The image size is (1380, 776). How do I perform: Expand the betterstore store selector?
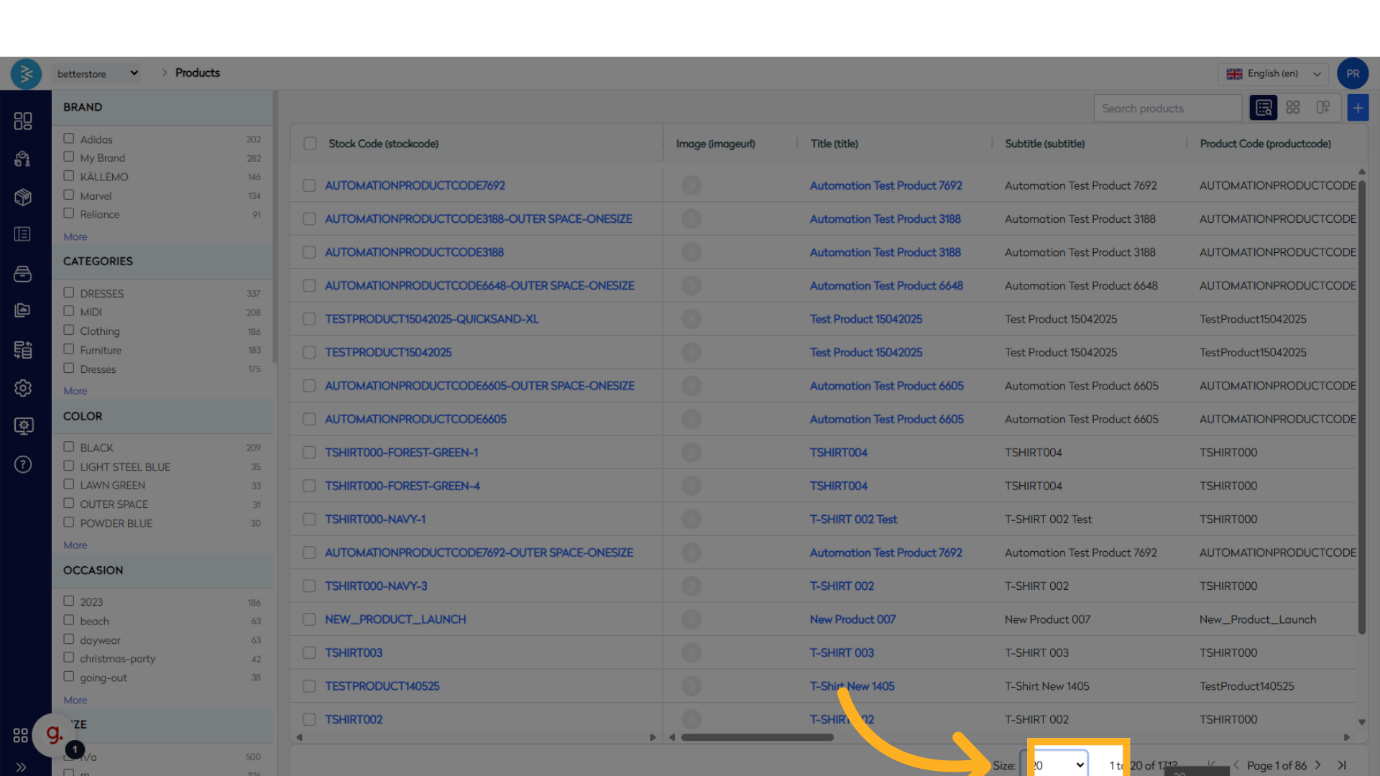click(x=98, y=73)
